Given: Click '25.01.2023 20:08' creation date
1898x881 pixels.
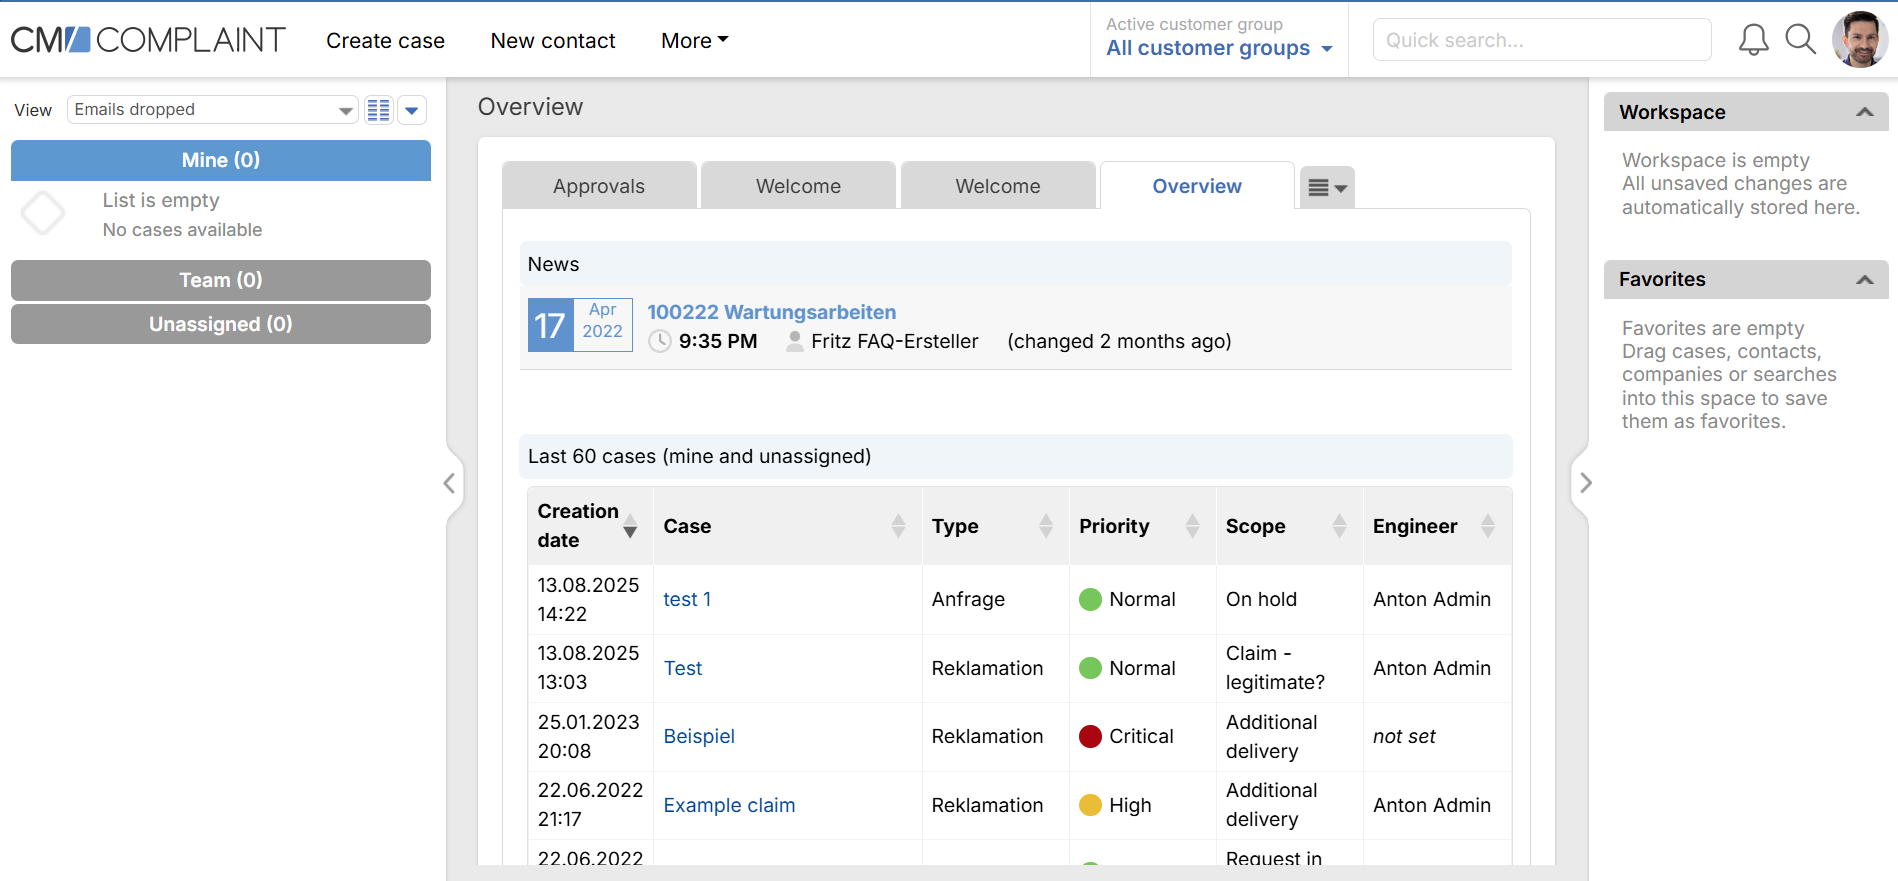Looking at the screenshot, I should click(x=588, y=736).
